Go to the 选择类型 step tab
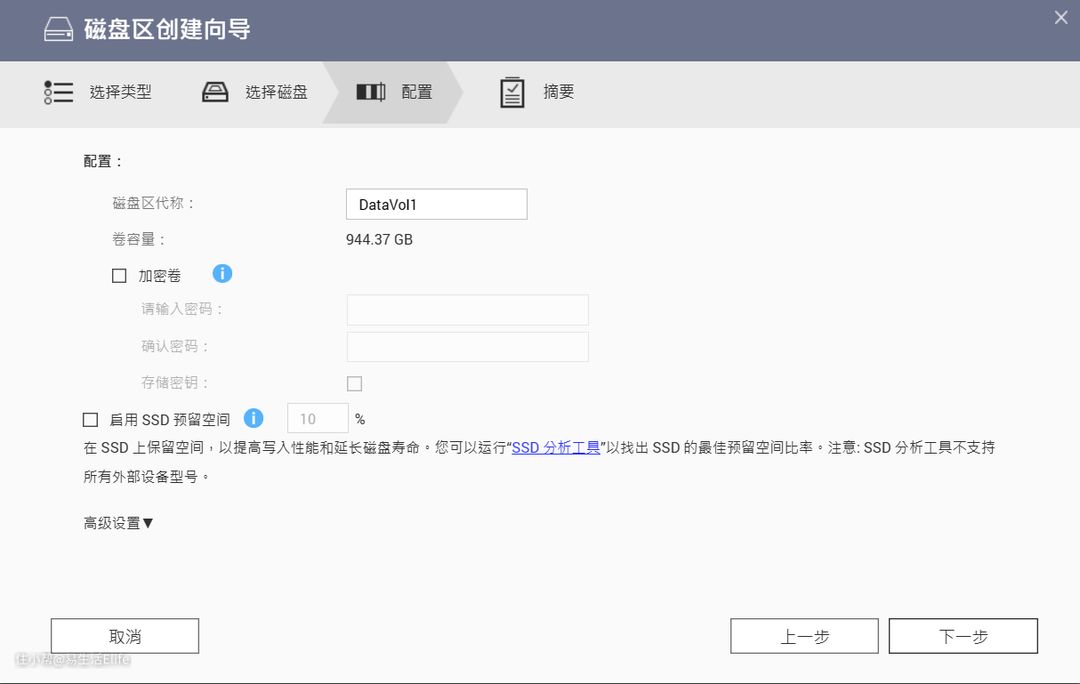This screenshot has height=684, width=1080. pyautogui.click(x=120, y=92)
